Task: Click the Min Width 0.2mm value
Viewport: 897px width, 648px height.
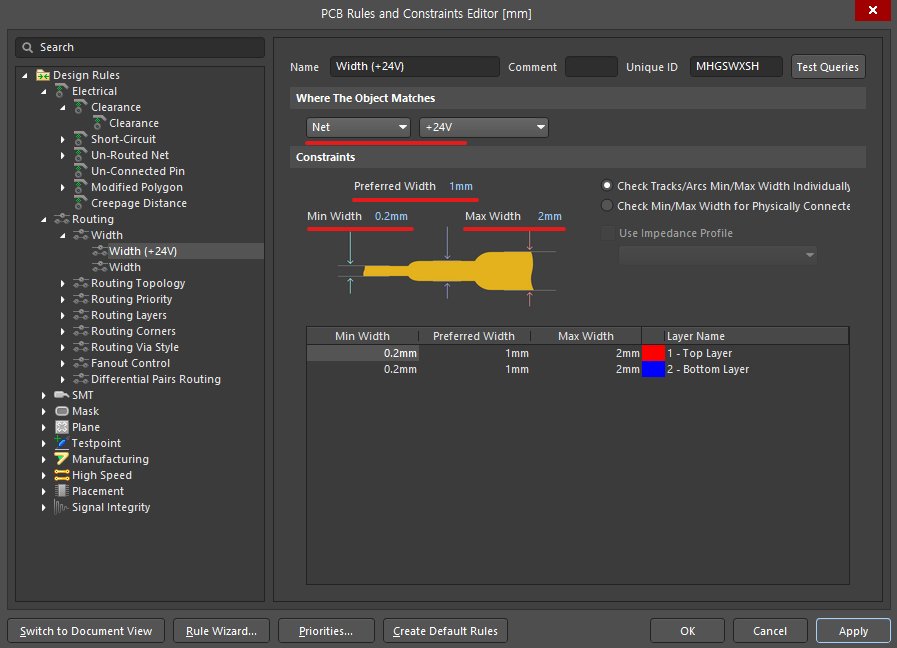Action: coord(391,216)
